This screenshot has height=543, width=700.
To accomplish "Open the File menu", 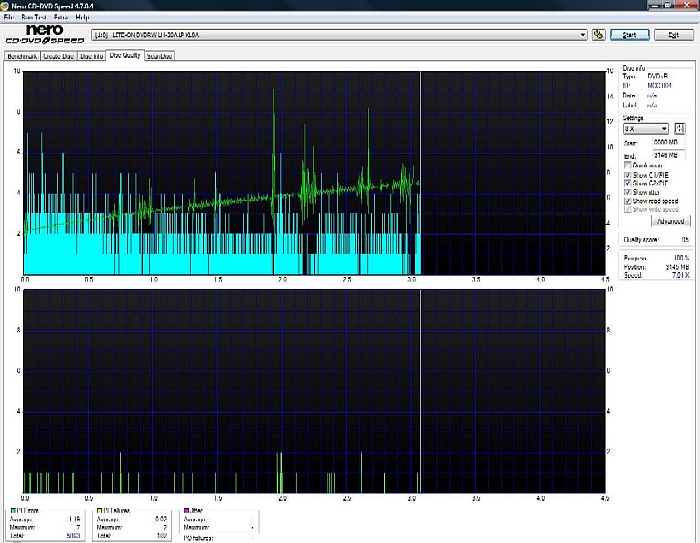I will pyautogui.click(x=8, y=17).
